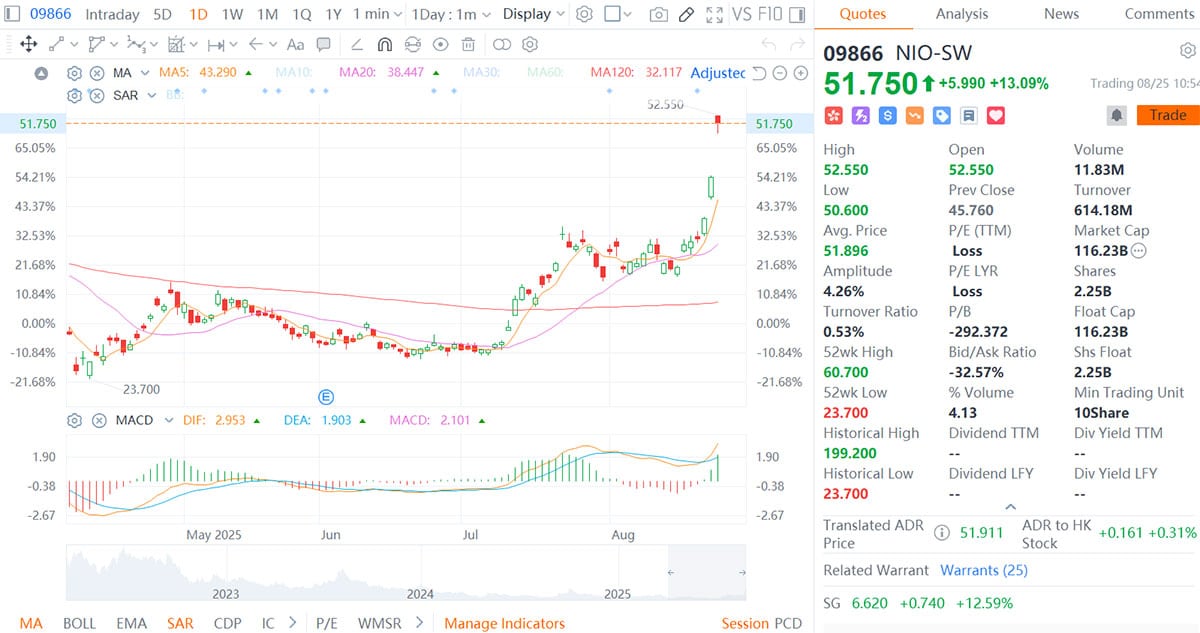Activate the magnet snap tool
Screen dimensions: 1200x633
[x=385, y=44]
